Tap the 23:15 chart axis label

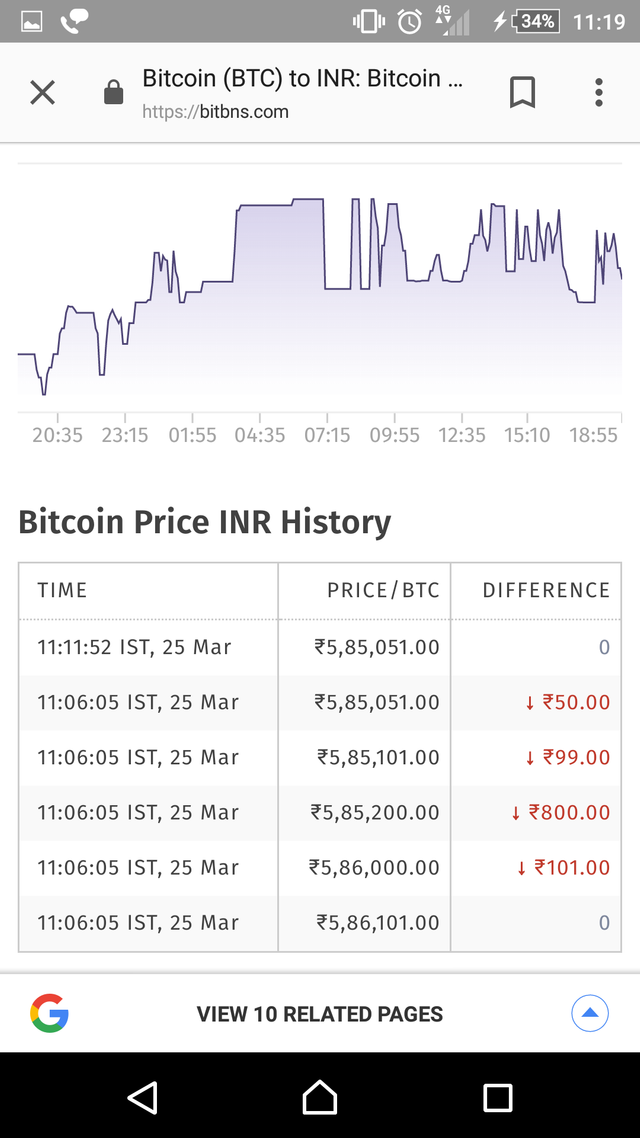(x=125, y=435)
